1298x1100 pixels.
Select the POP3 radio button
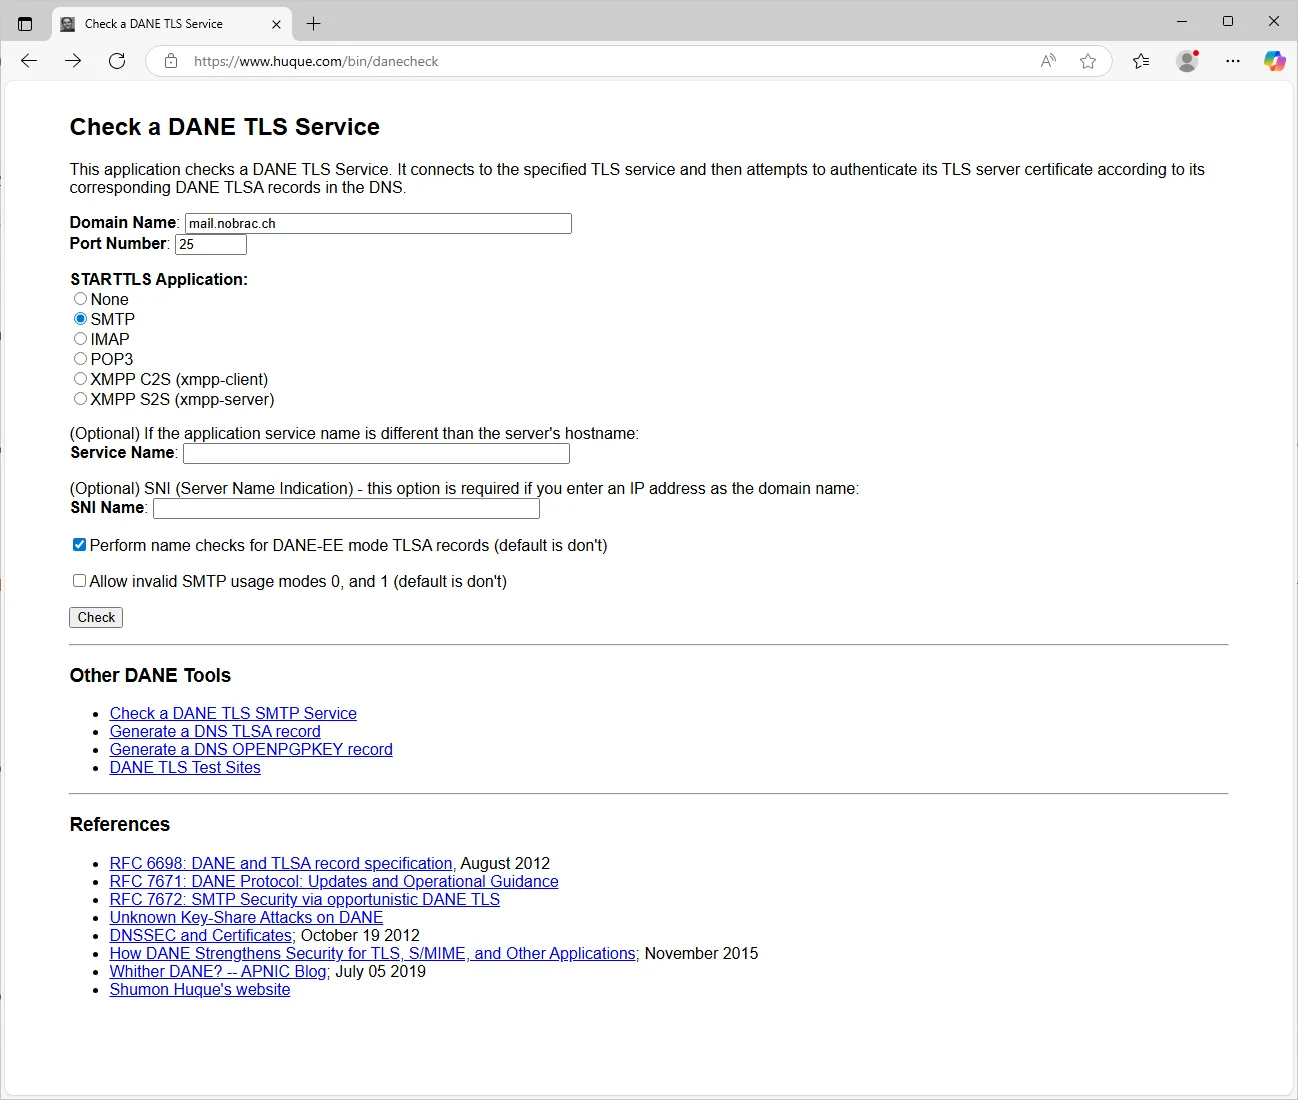(x=80, y=359)
